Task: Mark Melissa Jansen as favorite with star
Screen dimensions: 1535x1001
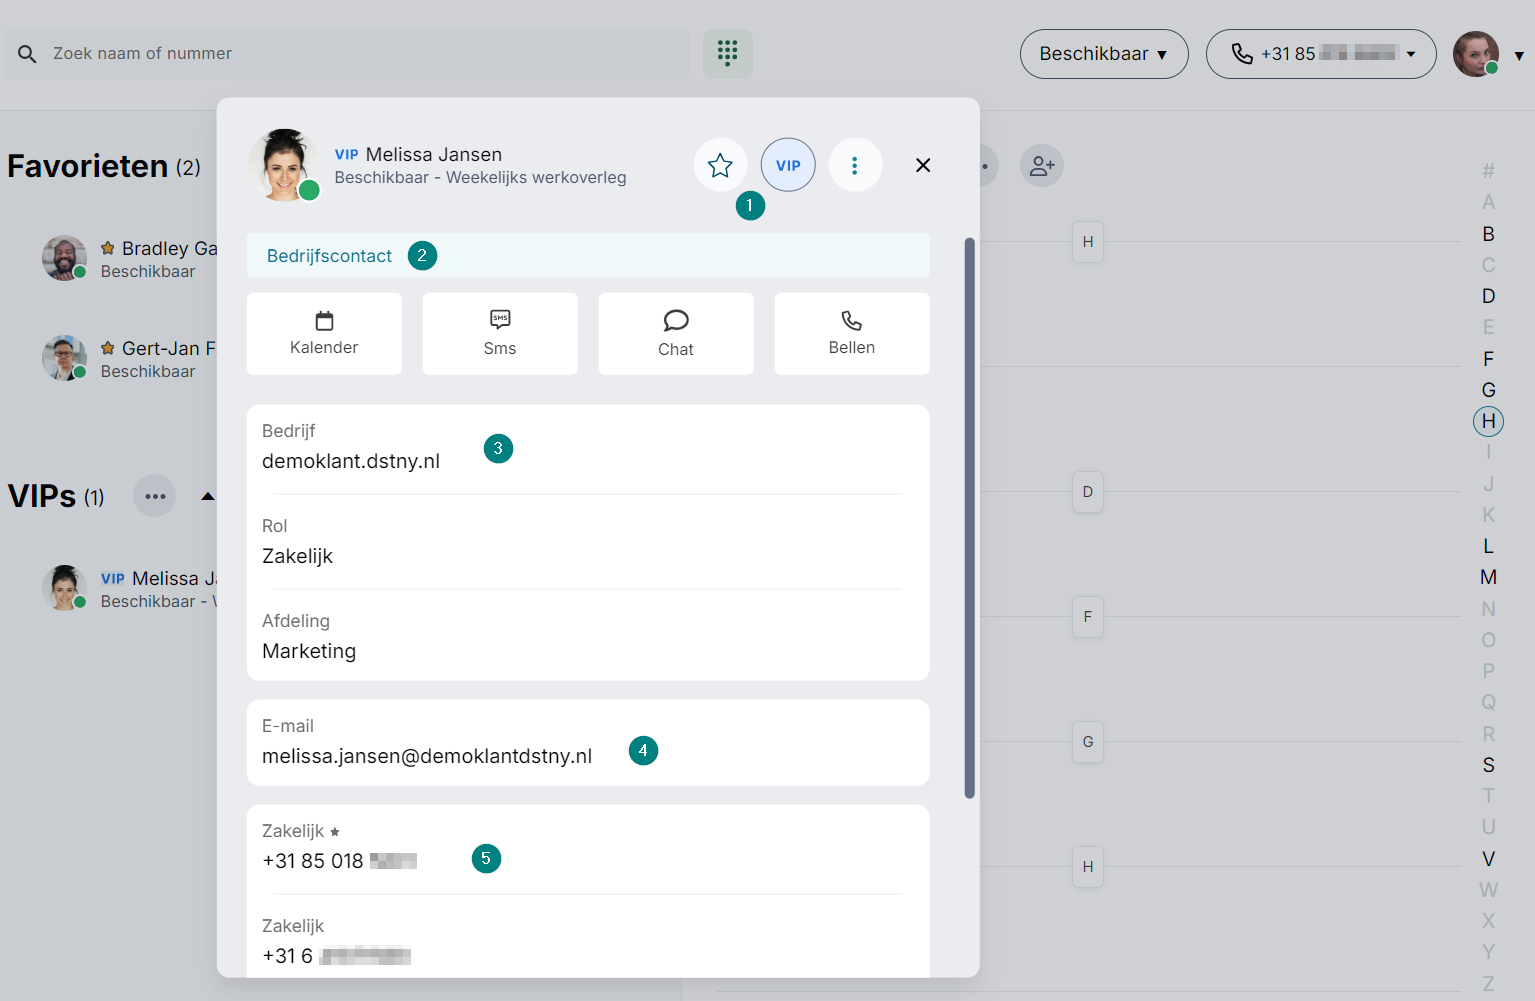Action: (x=720, y=165)
